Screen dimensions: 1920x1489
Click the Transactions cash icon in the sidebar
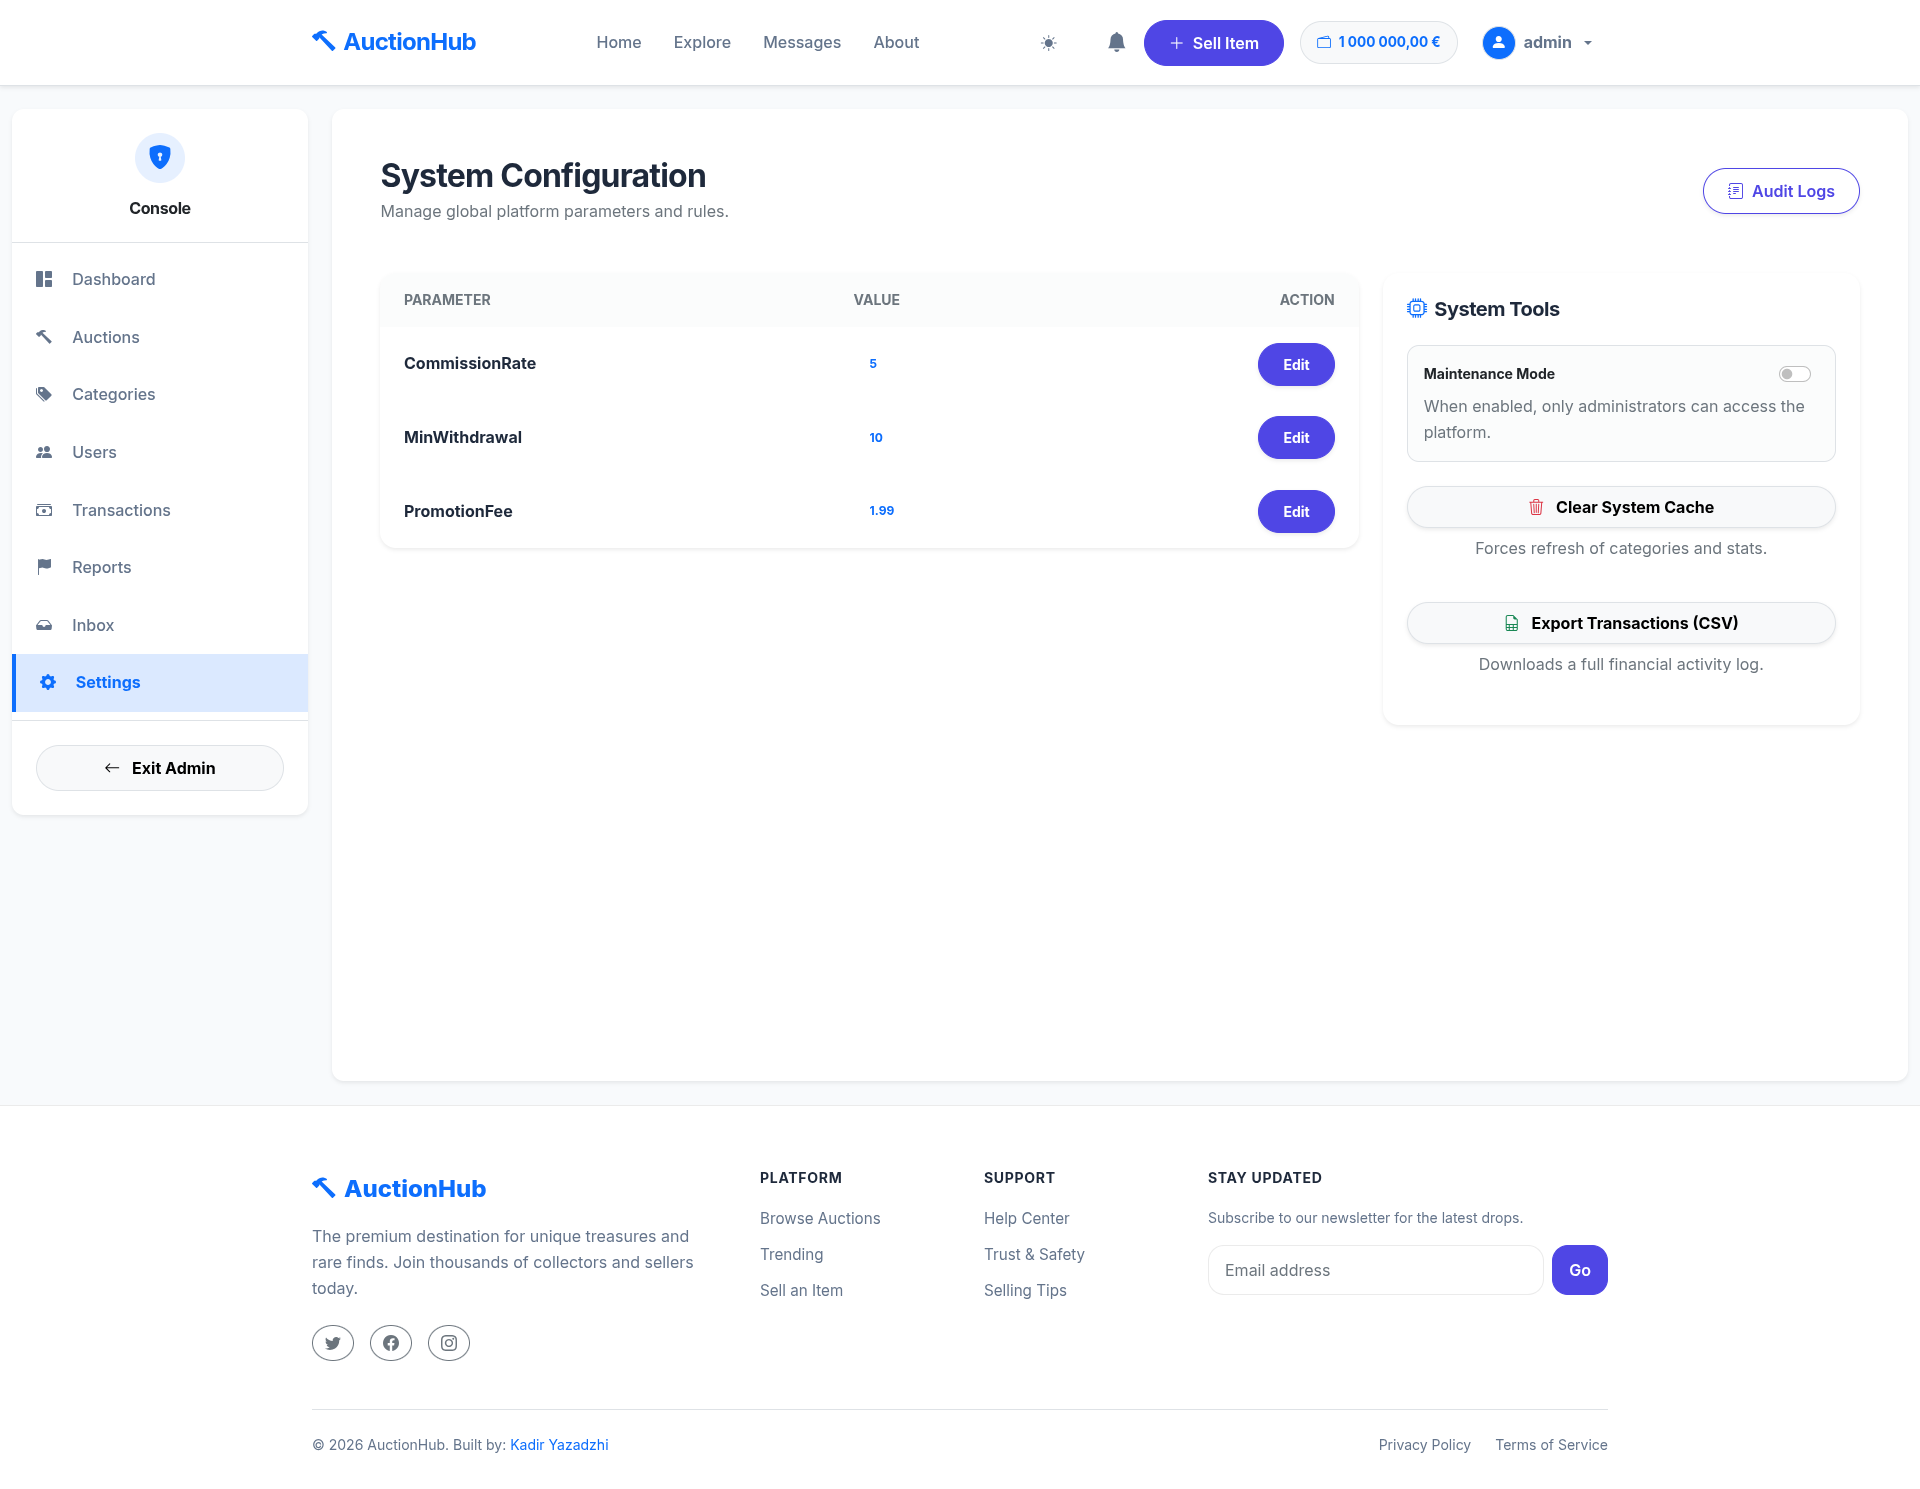[44, 510]
